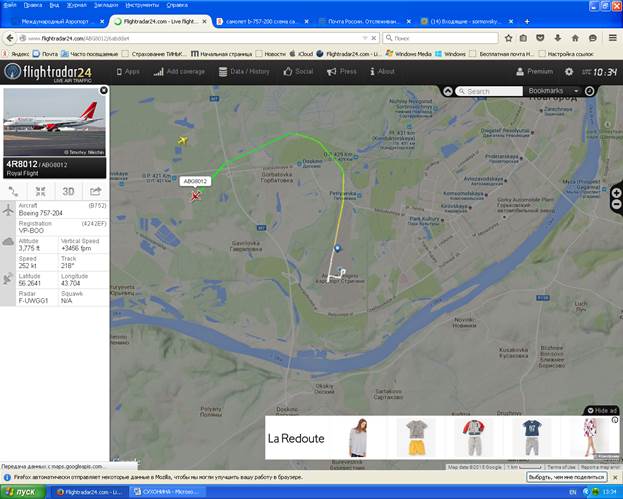Viewport: 623px width, 499px height.
Task: Show the flight route icon in panel
Action: (x=14, y=191)
